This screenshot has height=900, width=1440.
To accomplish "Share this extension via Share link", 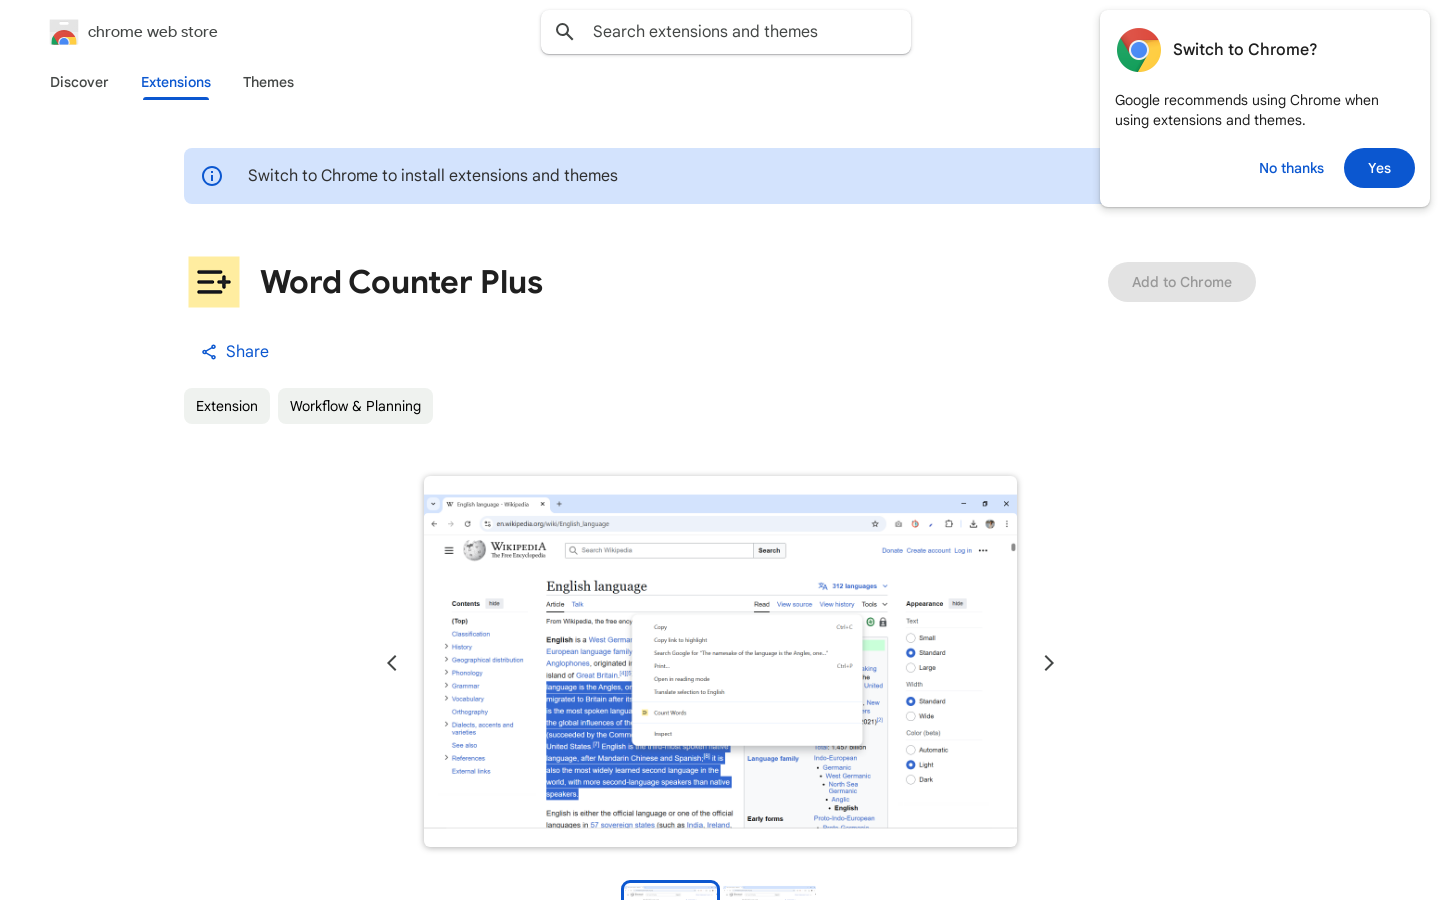I will click(x=235, y=352).
